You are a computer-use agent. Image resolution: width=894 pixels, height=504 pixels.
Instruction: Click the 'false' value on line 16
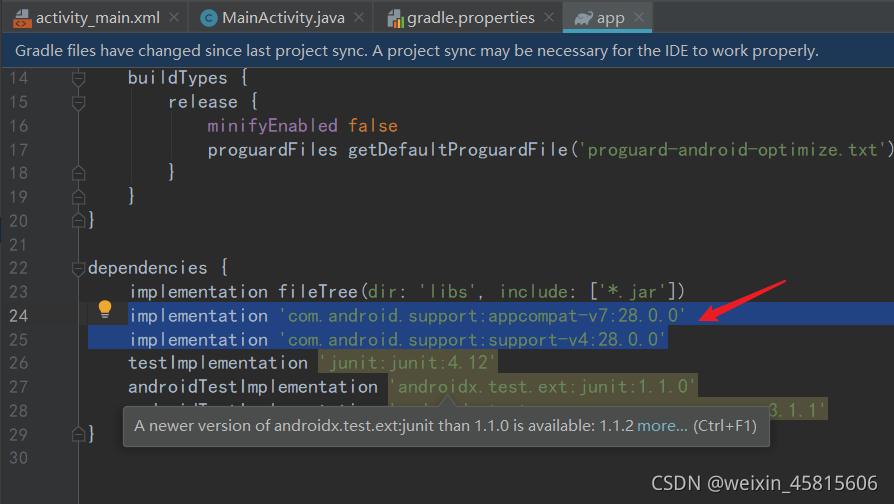pos(373,125)
